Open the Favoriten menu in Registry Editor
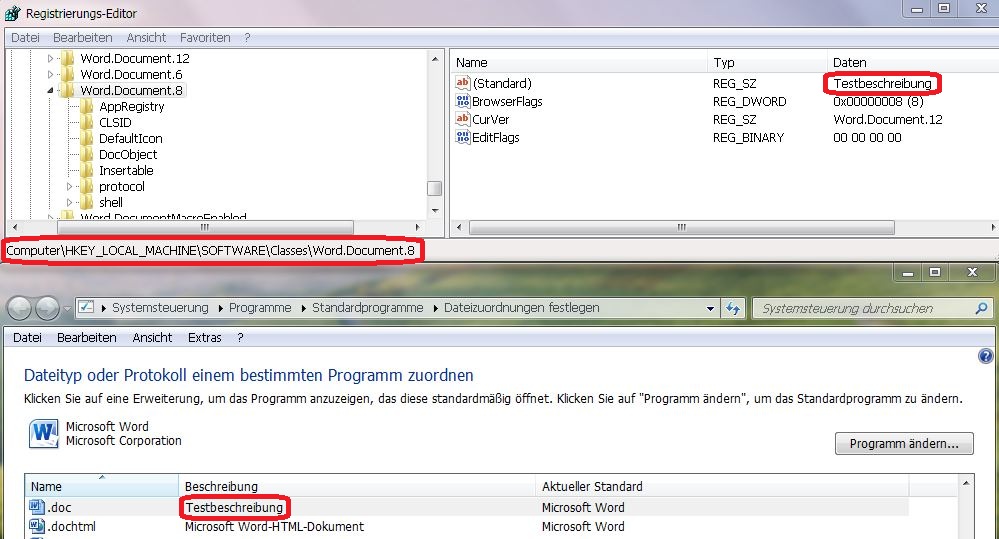999x539 pixels. (x=205, y=38)
